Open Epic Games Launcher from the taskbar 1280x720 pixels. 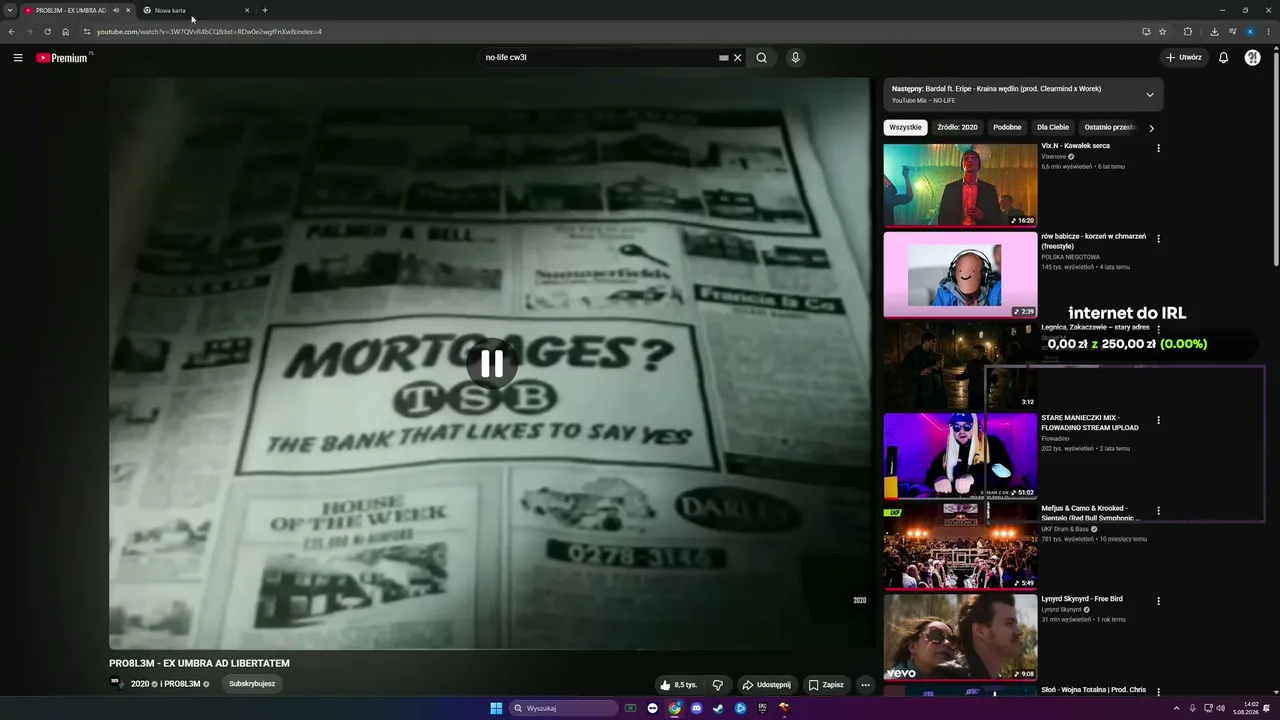(763, 708)
